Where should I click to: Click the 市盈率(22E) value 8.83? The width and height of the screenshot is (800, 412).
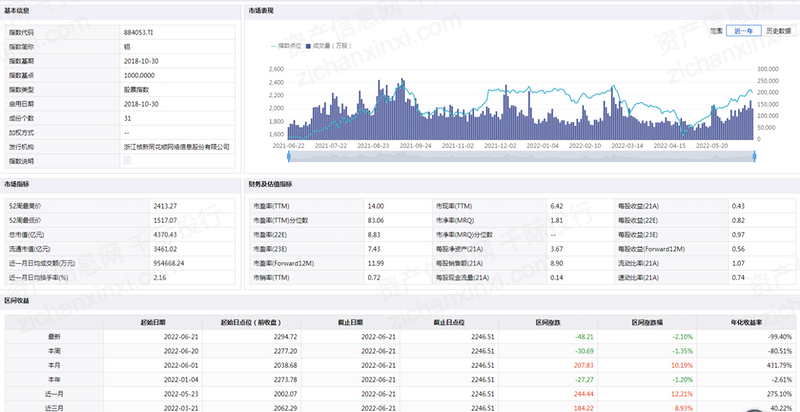pos(374,235)
